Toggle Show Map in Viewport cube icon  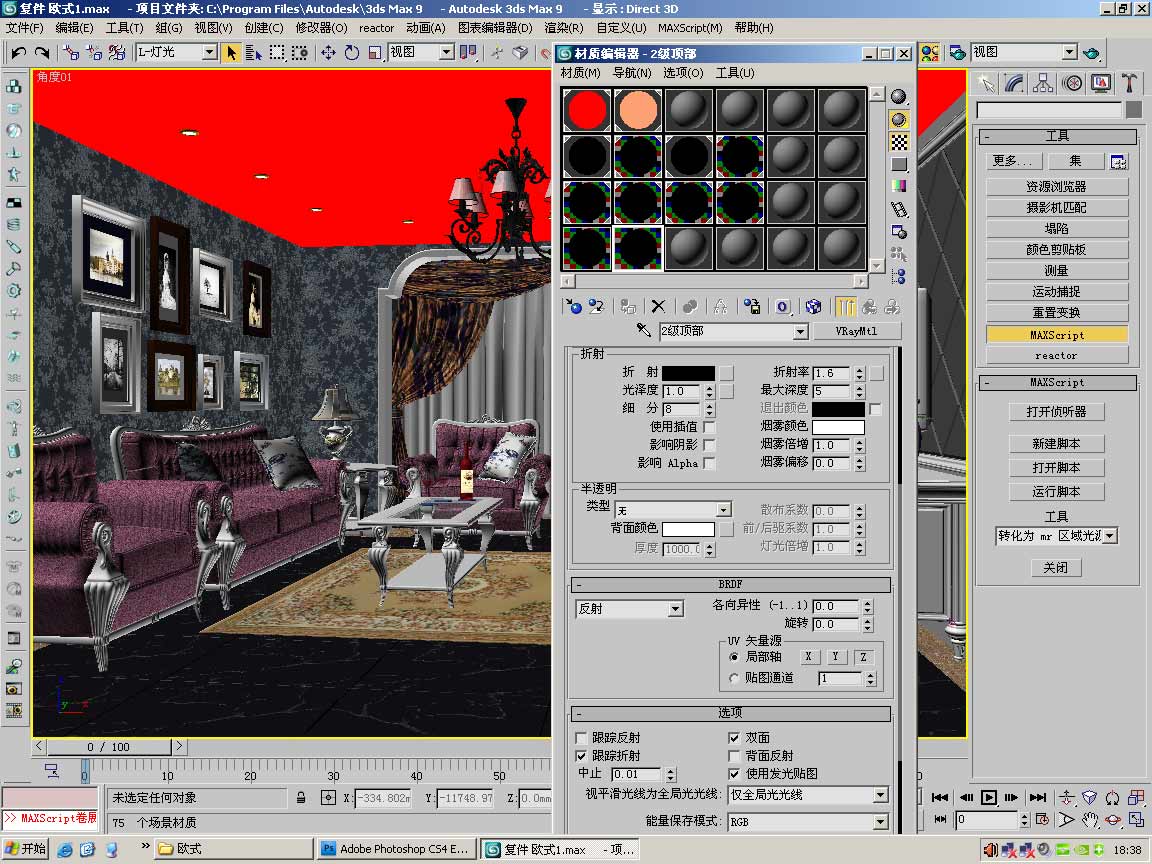pos(813,307)
